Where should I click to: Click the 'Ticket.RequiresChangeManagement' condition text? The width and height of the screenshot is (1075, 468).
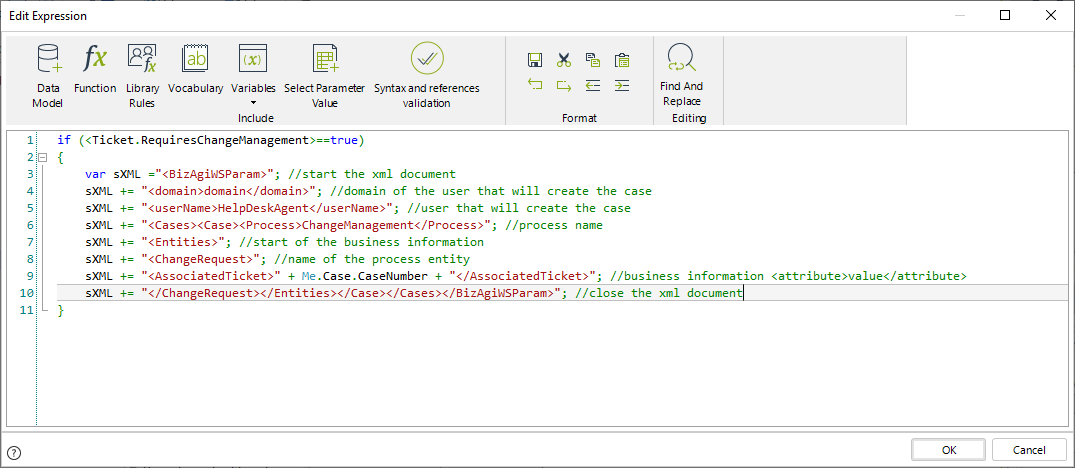point(198,140)
